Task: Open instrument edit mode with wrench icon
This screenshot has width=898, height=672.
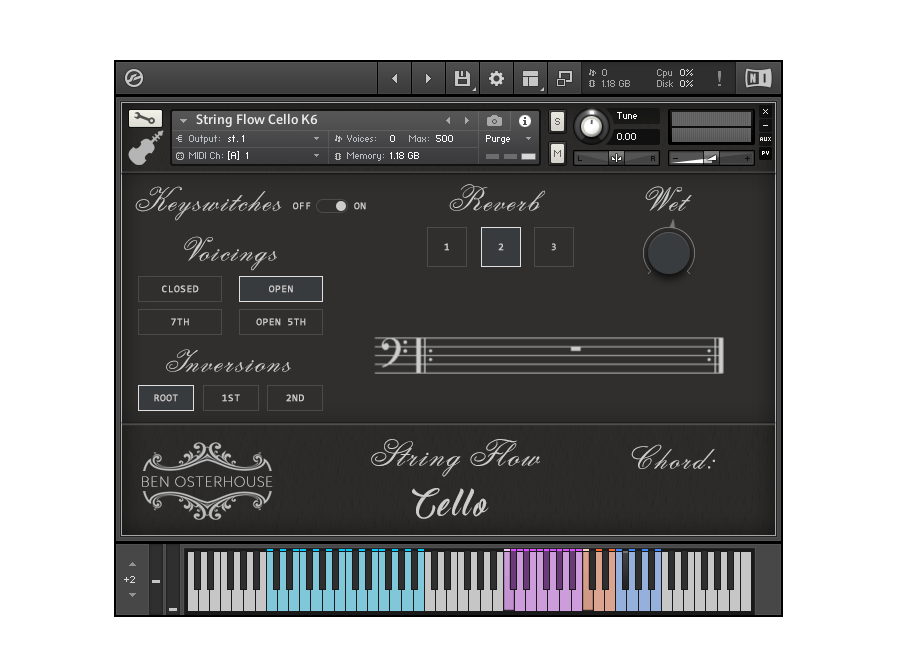Action: [145, 119]
